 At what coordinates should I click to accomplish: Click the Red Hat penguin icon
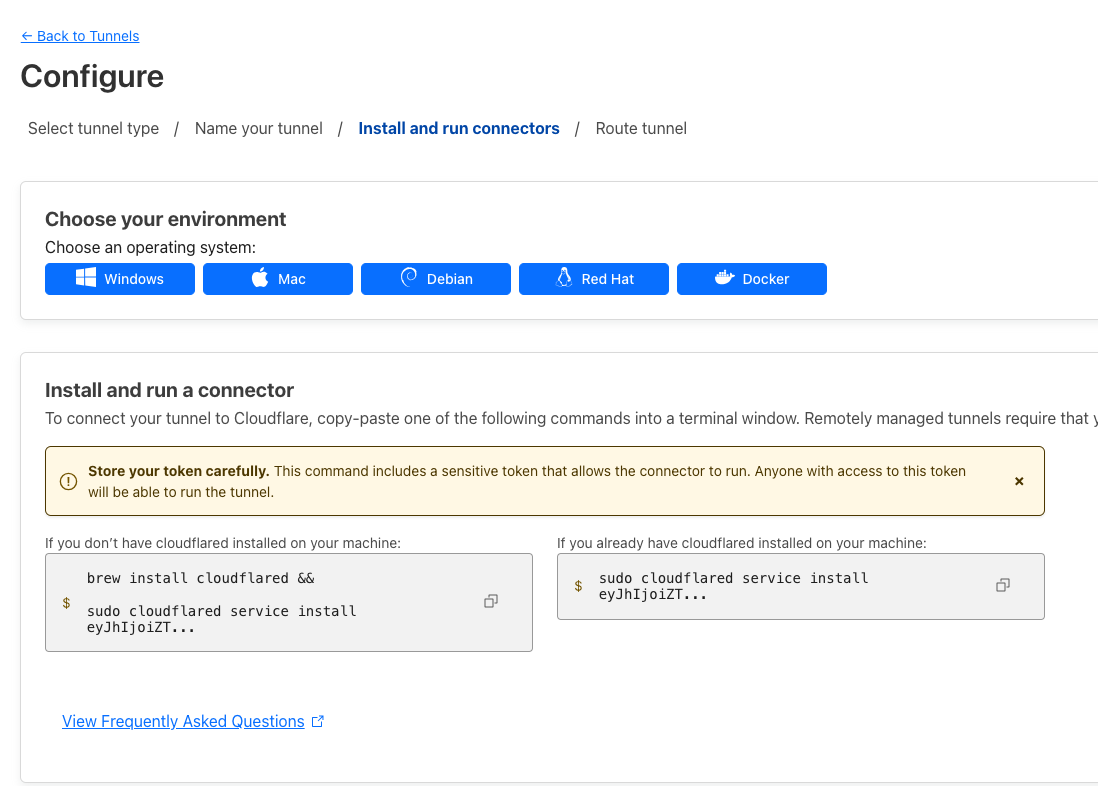coord(563,278)
